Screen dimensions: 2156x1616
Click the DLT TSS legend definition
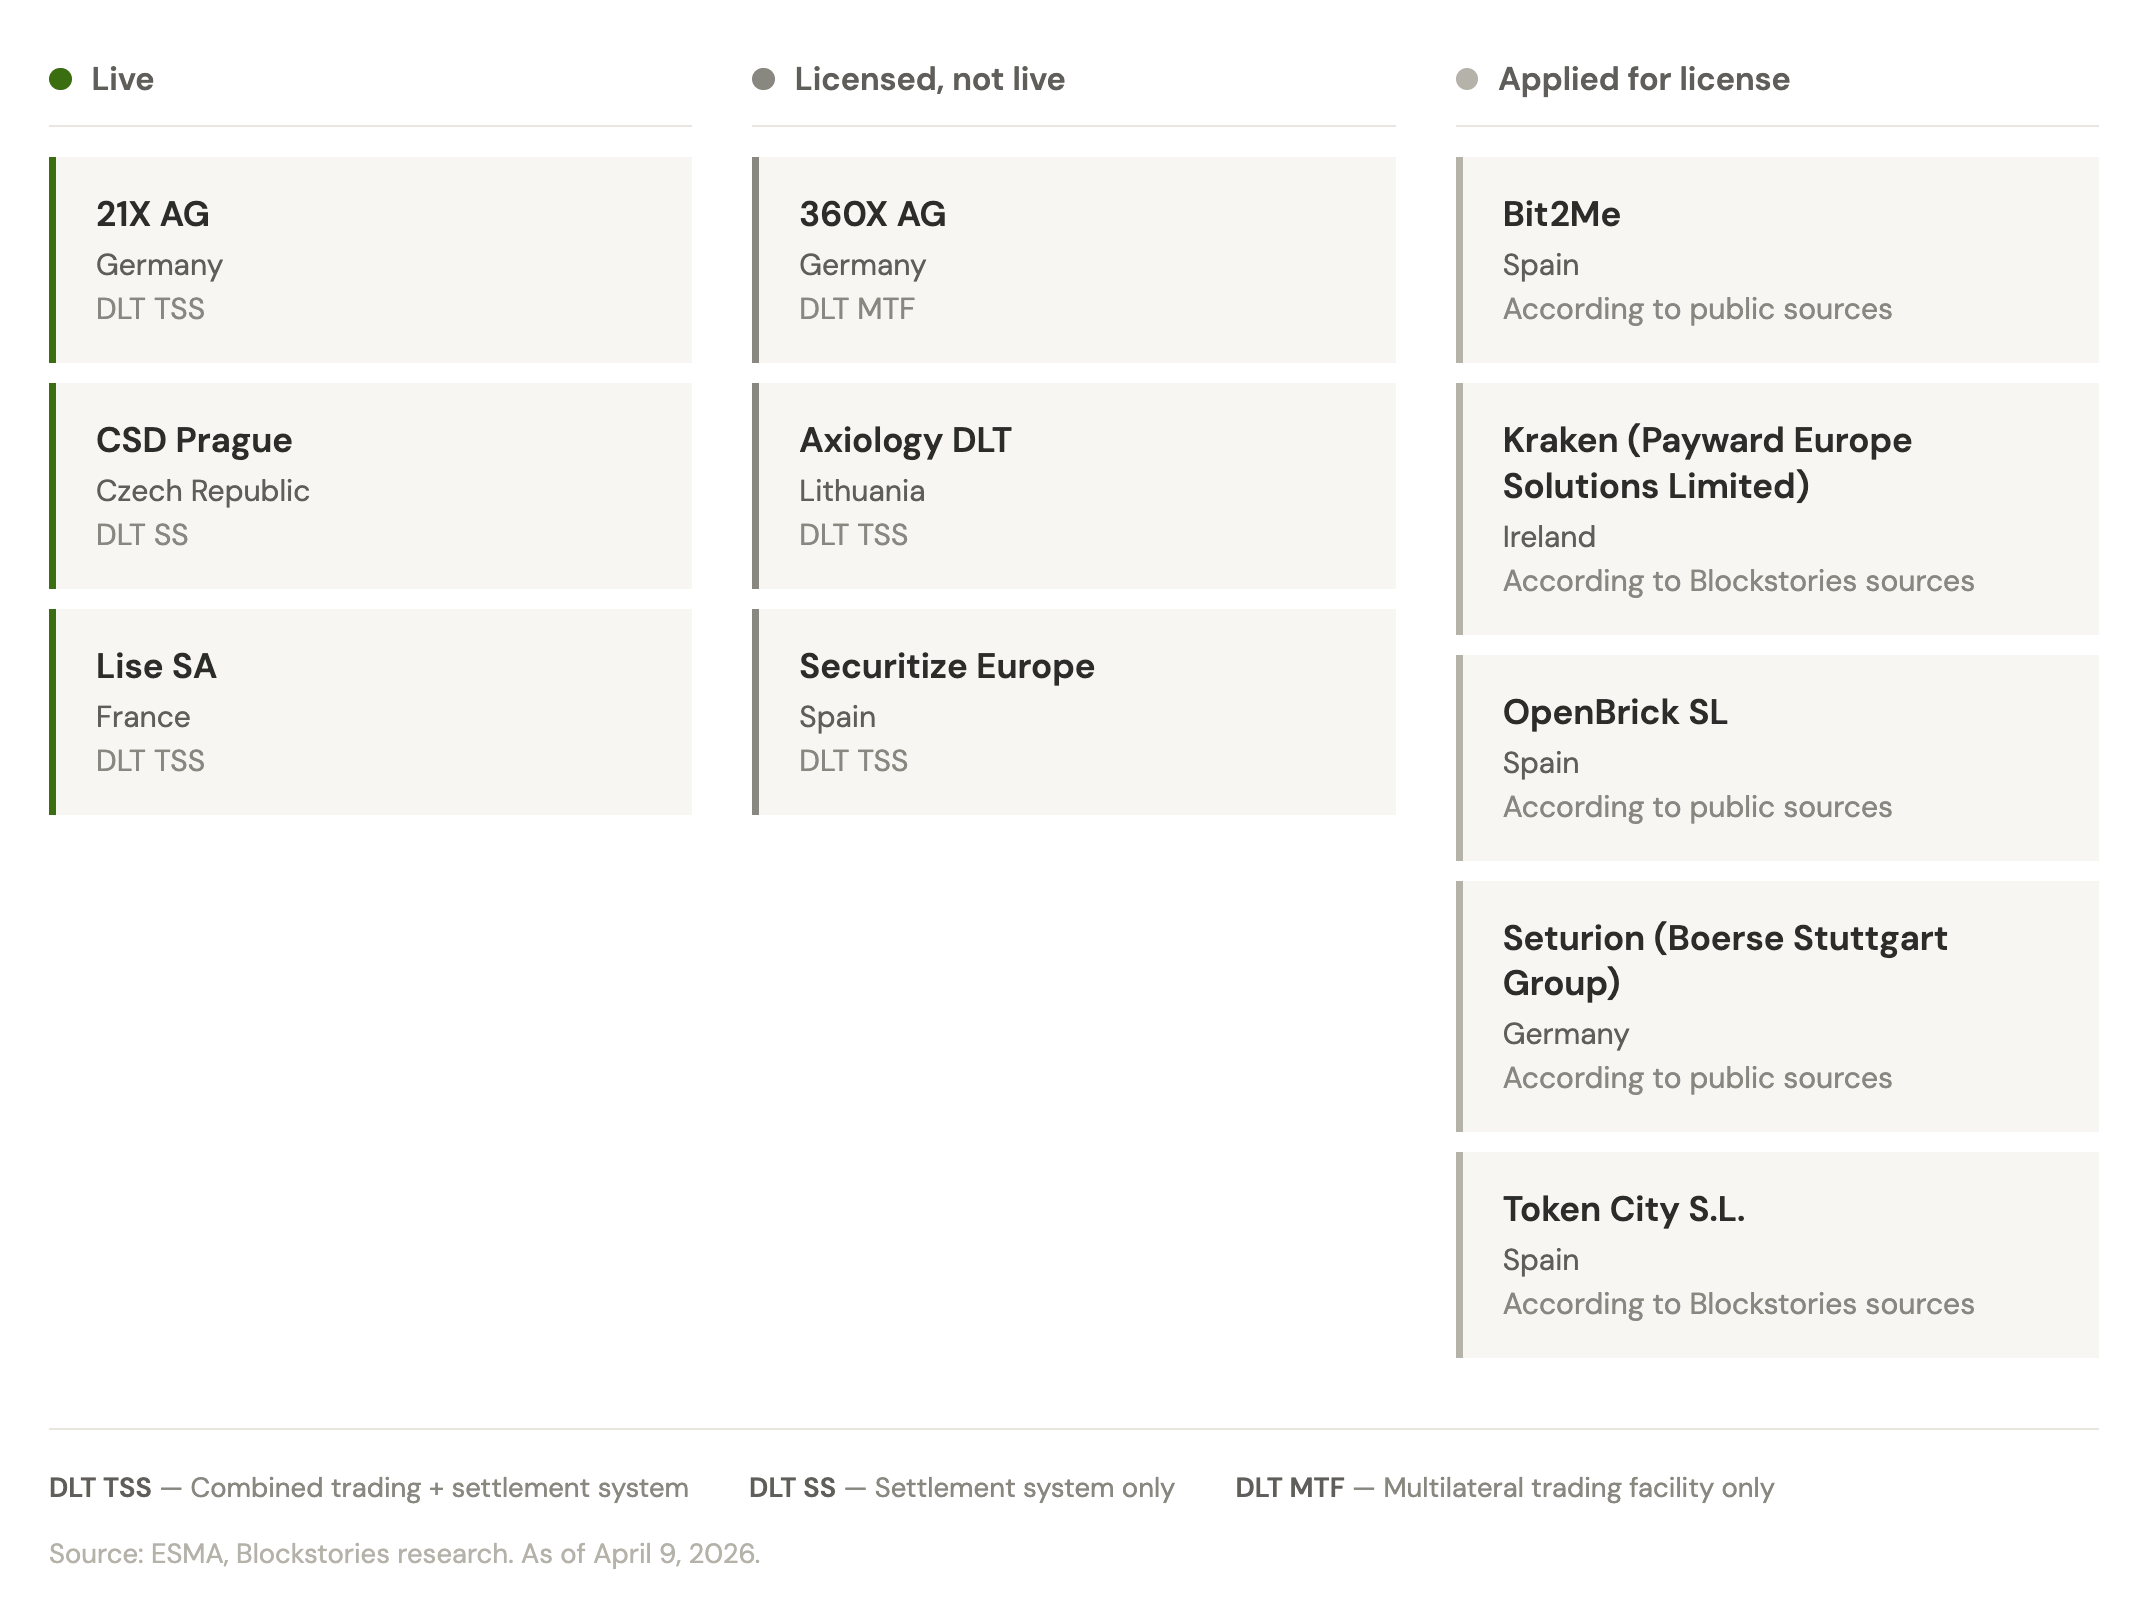click(368, 1488)
